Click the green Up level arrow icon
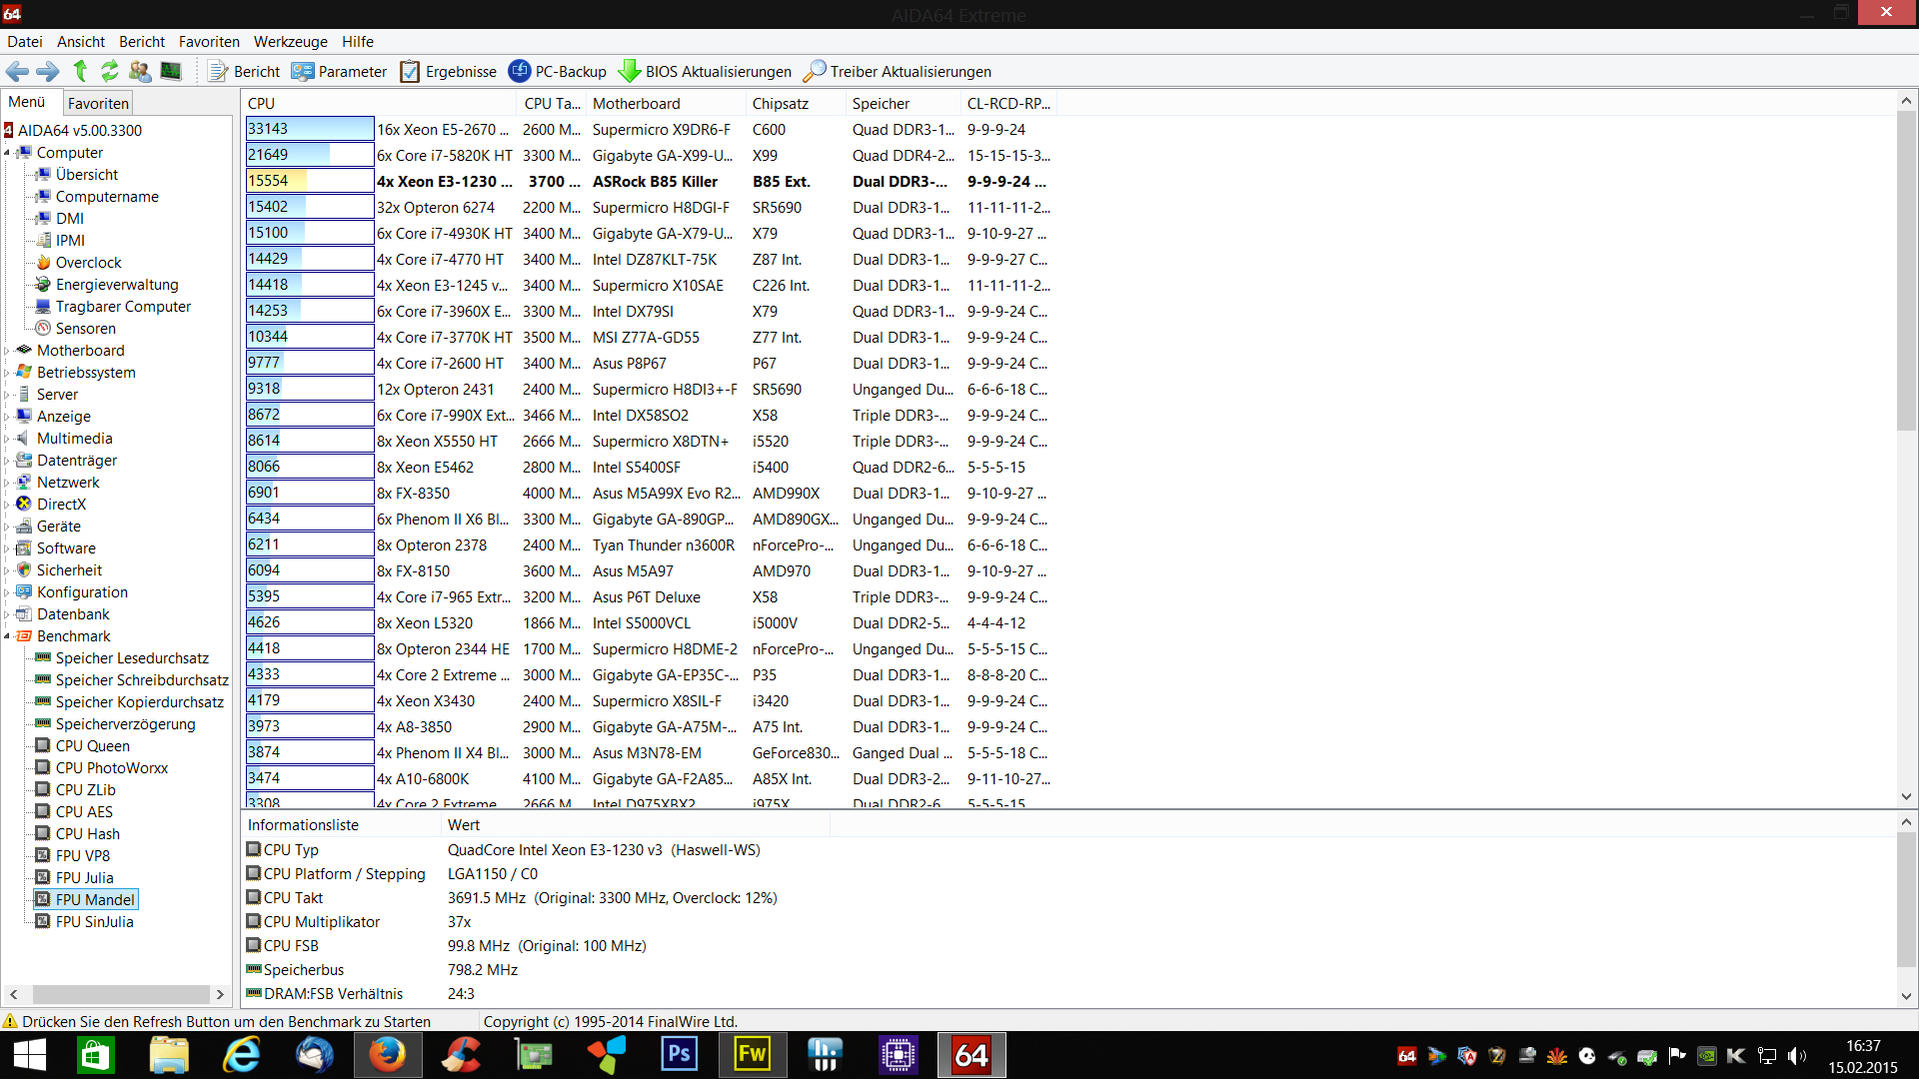1919x1079 pixels. tap(80, 71)
